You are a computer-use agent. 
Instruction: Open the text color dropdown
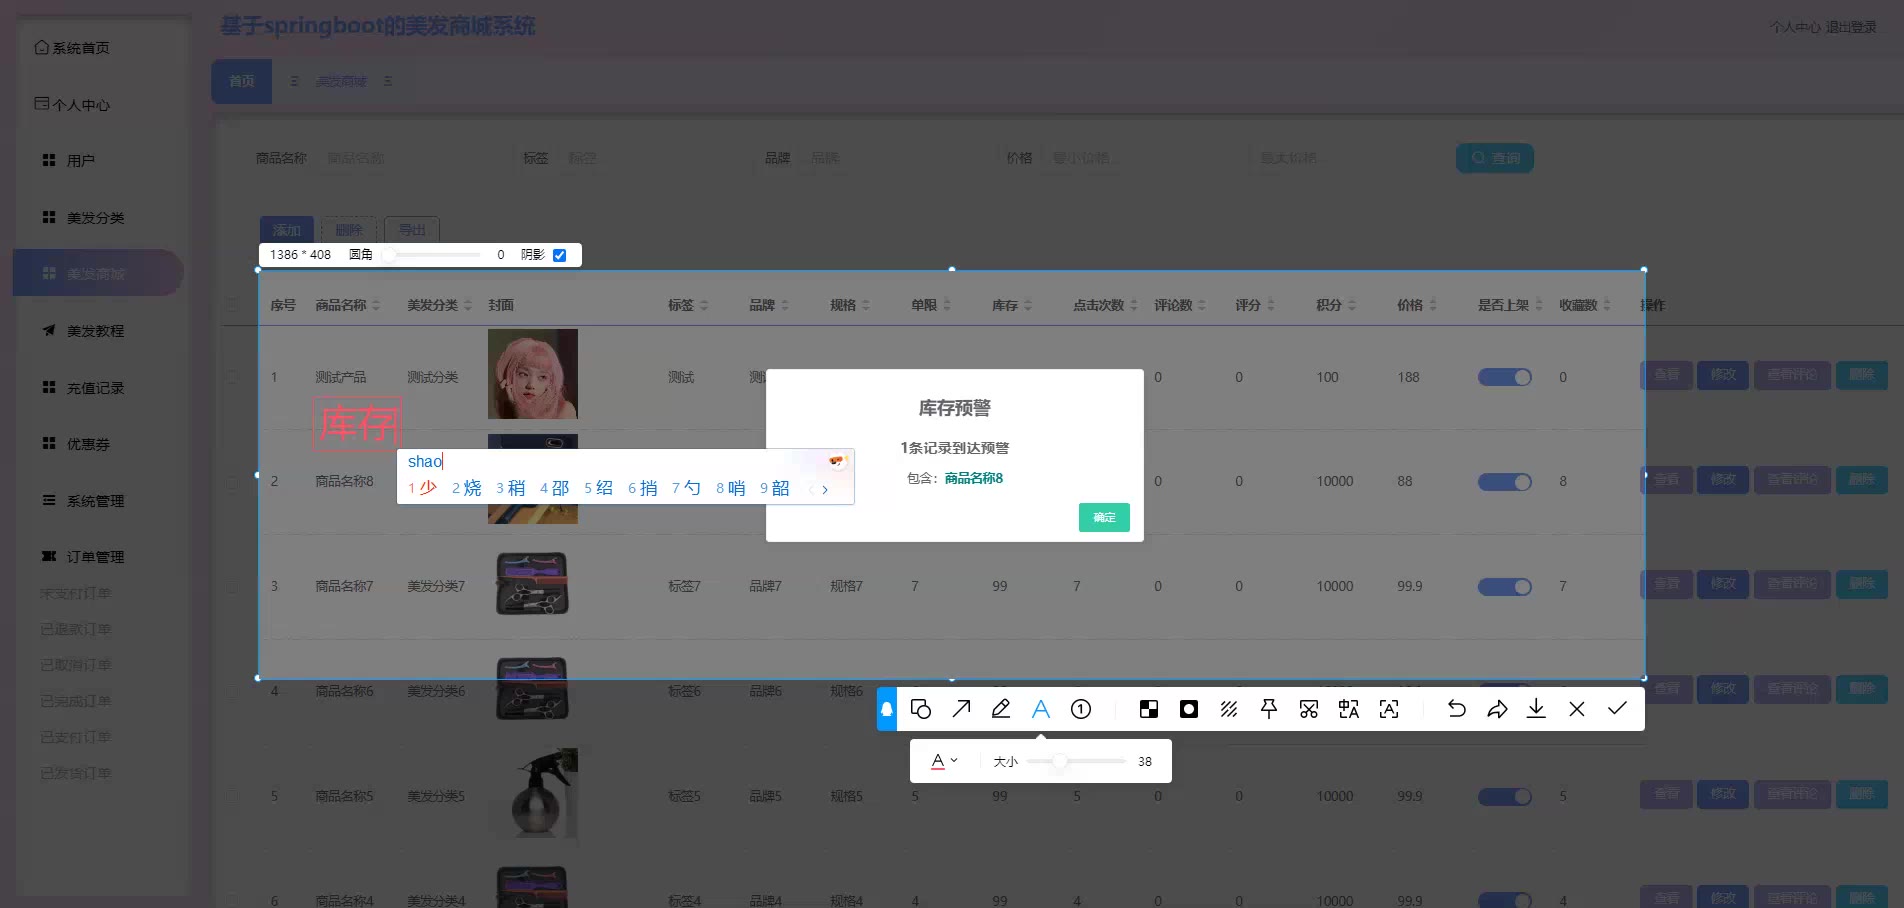944,761
